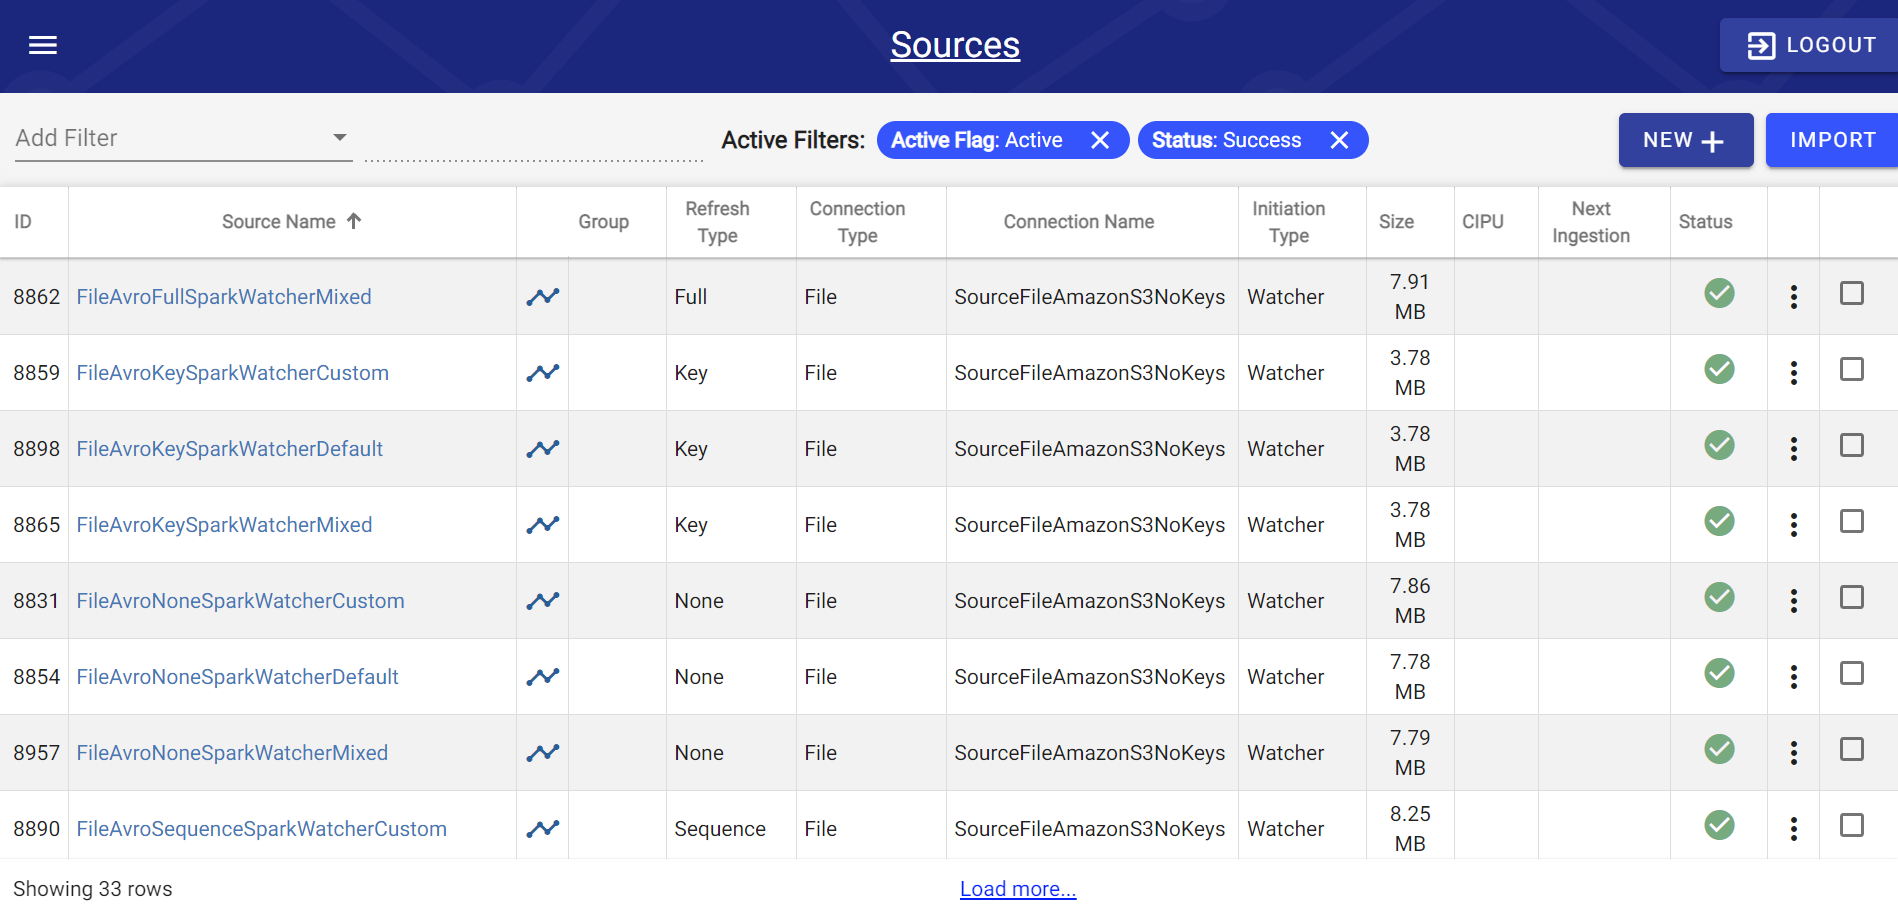Open source FileAvroKeySparkWatcherDefault link
This screenshot has height=918, width=1898.
click(x=230, y=449)
